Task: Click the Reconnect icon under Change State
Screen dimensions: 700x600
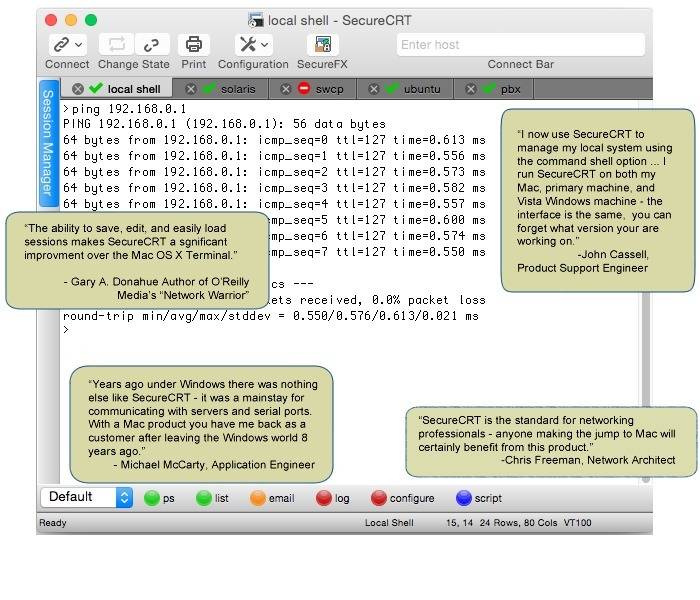Action: [x=117, y=45]
